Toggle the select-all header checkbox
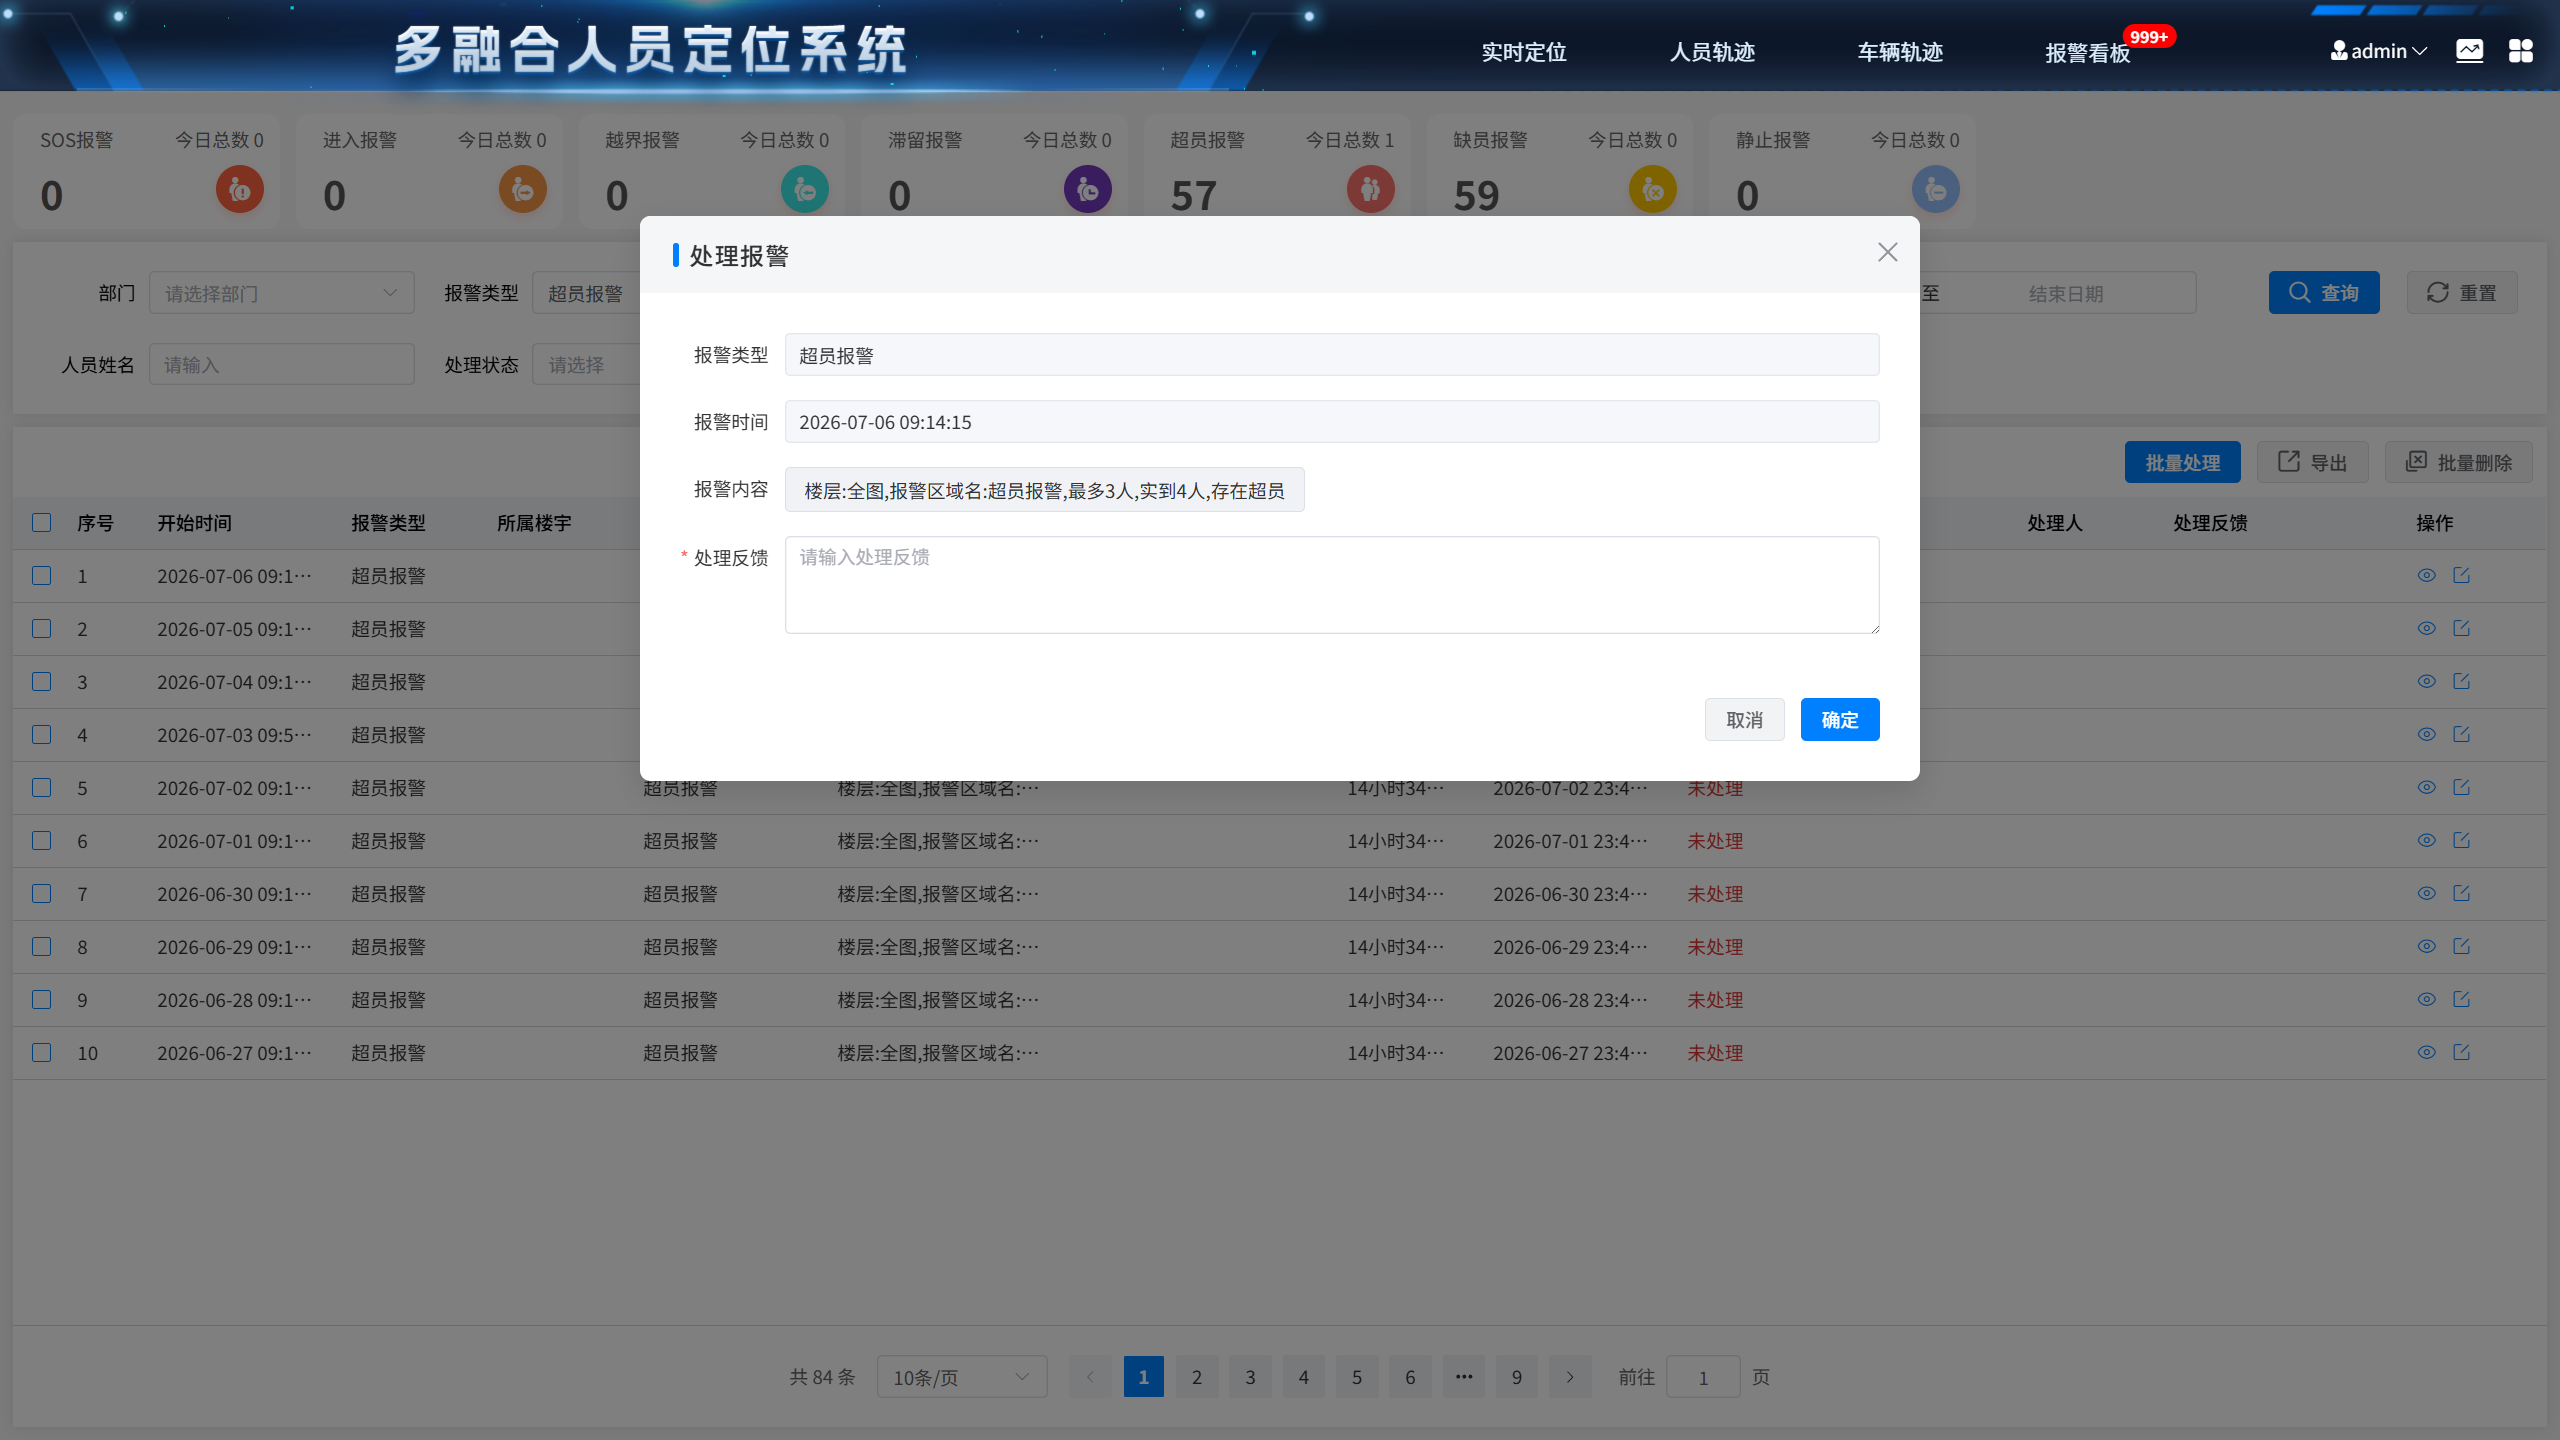 pyautogui.click(x=41, y=522)
